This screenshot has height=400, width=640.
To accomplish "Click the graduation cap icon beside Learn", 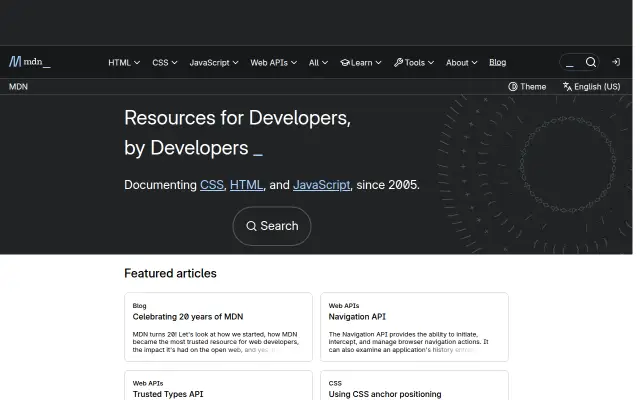I will coord(345,62).
